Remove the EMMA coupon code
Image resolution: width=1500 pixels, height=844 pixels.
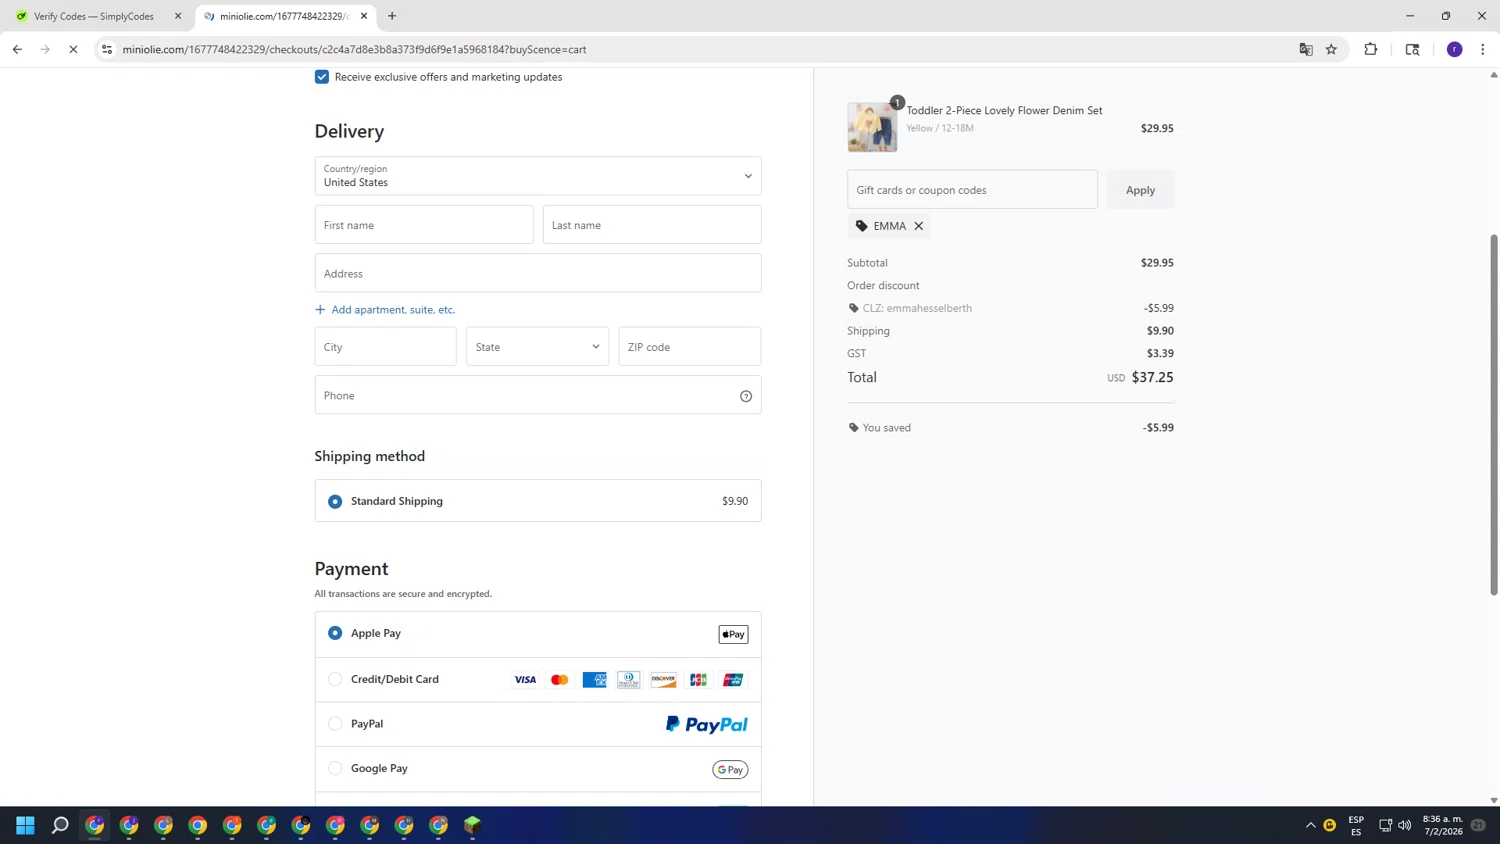coord(919,226)
